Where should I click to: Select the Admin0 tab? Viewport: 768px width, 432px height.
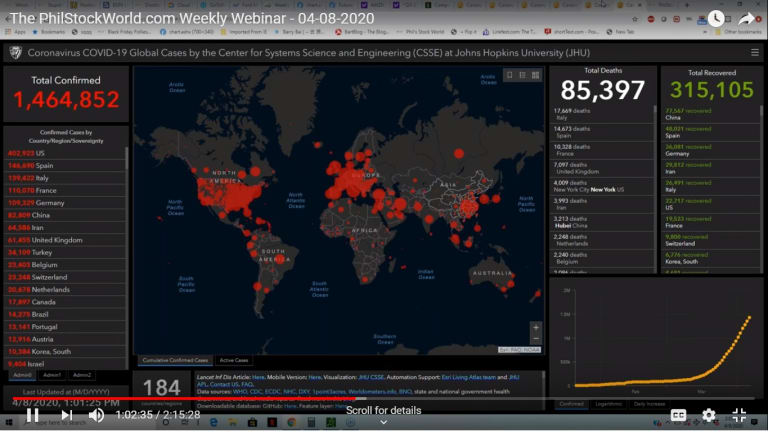pos(22,375)
